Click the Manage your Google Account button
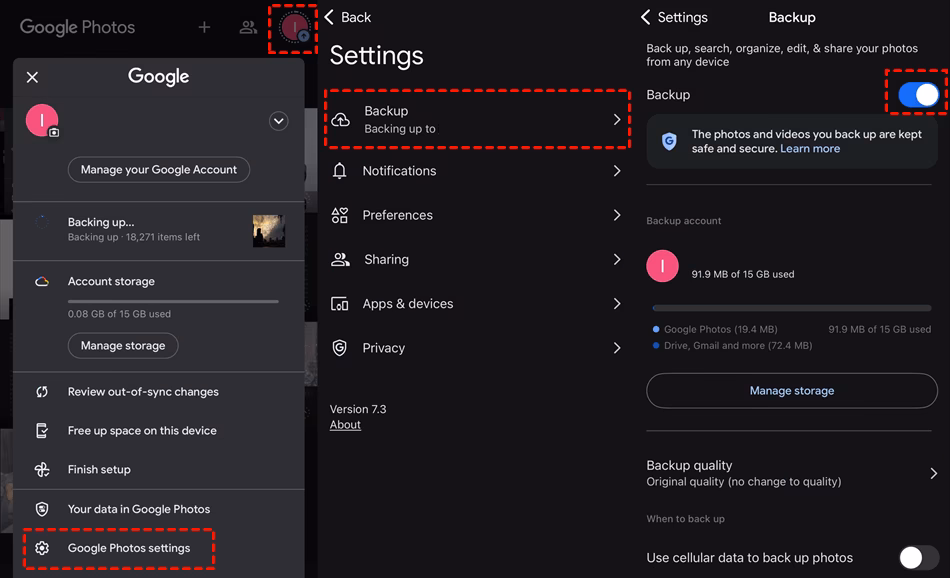This screenshot has width=950, height=578. coord(158,169)
